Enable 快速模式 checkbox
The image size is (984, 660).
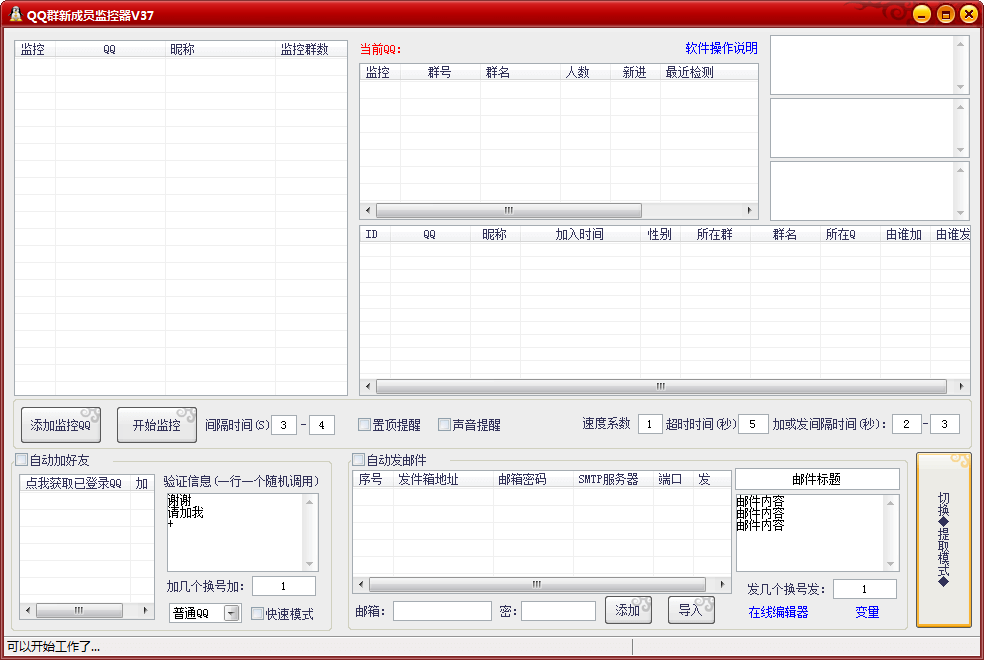[257, 614]
